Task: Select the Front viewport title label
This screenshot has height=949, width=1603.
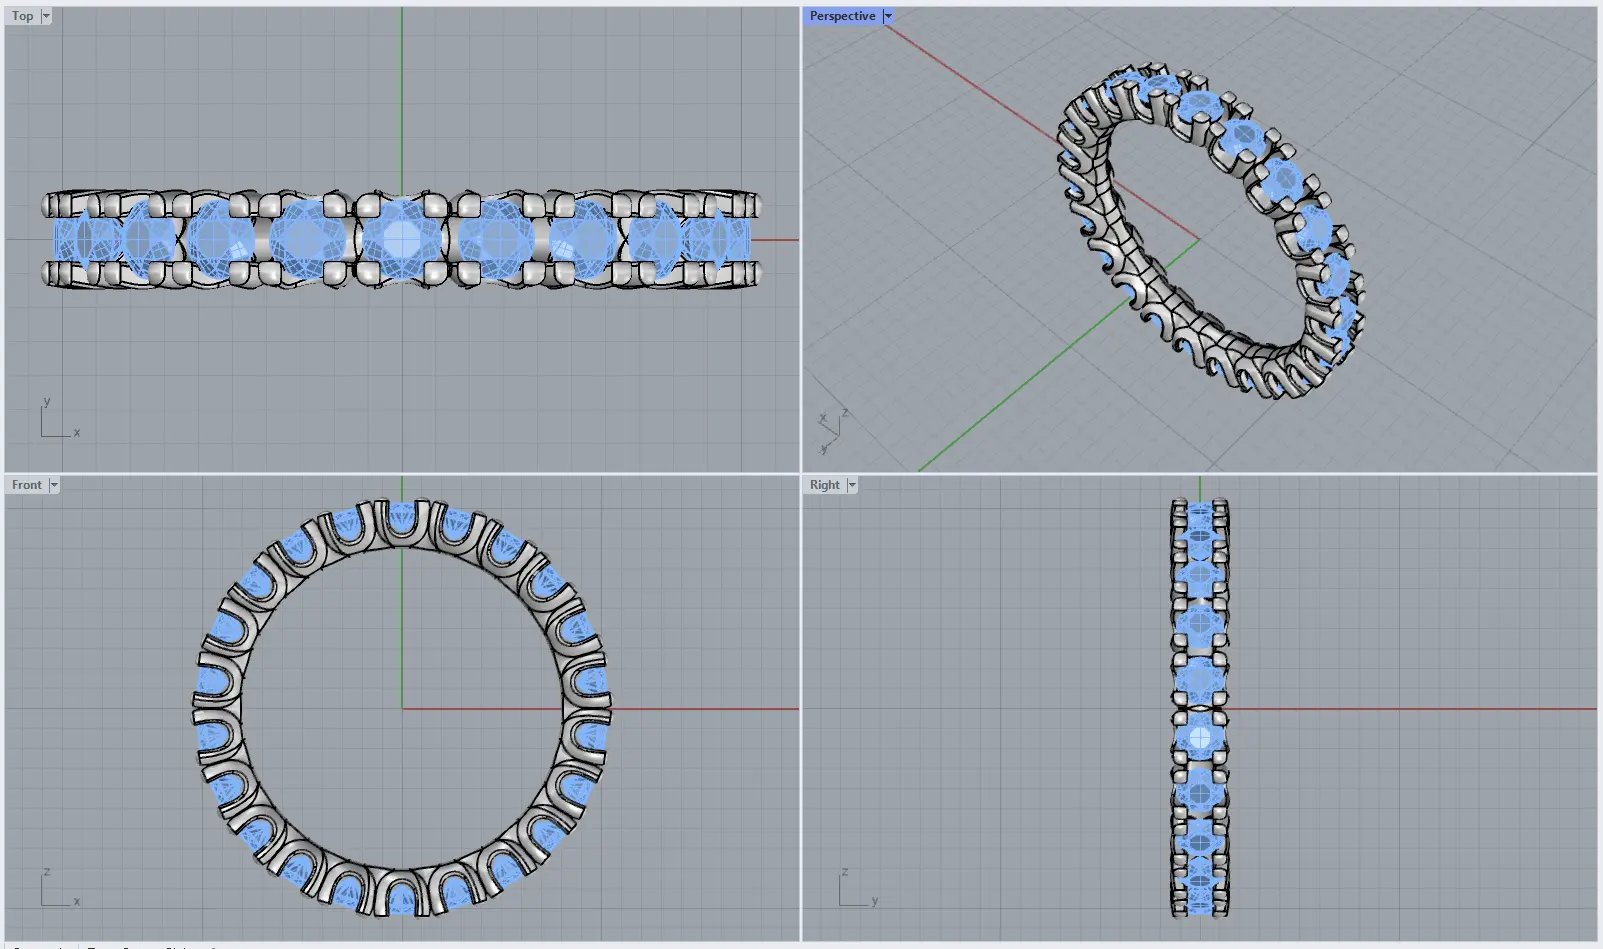Action: pos(27,485)
